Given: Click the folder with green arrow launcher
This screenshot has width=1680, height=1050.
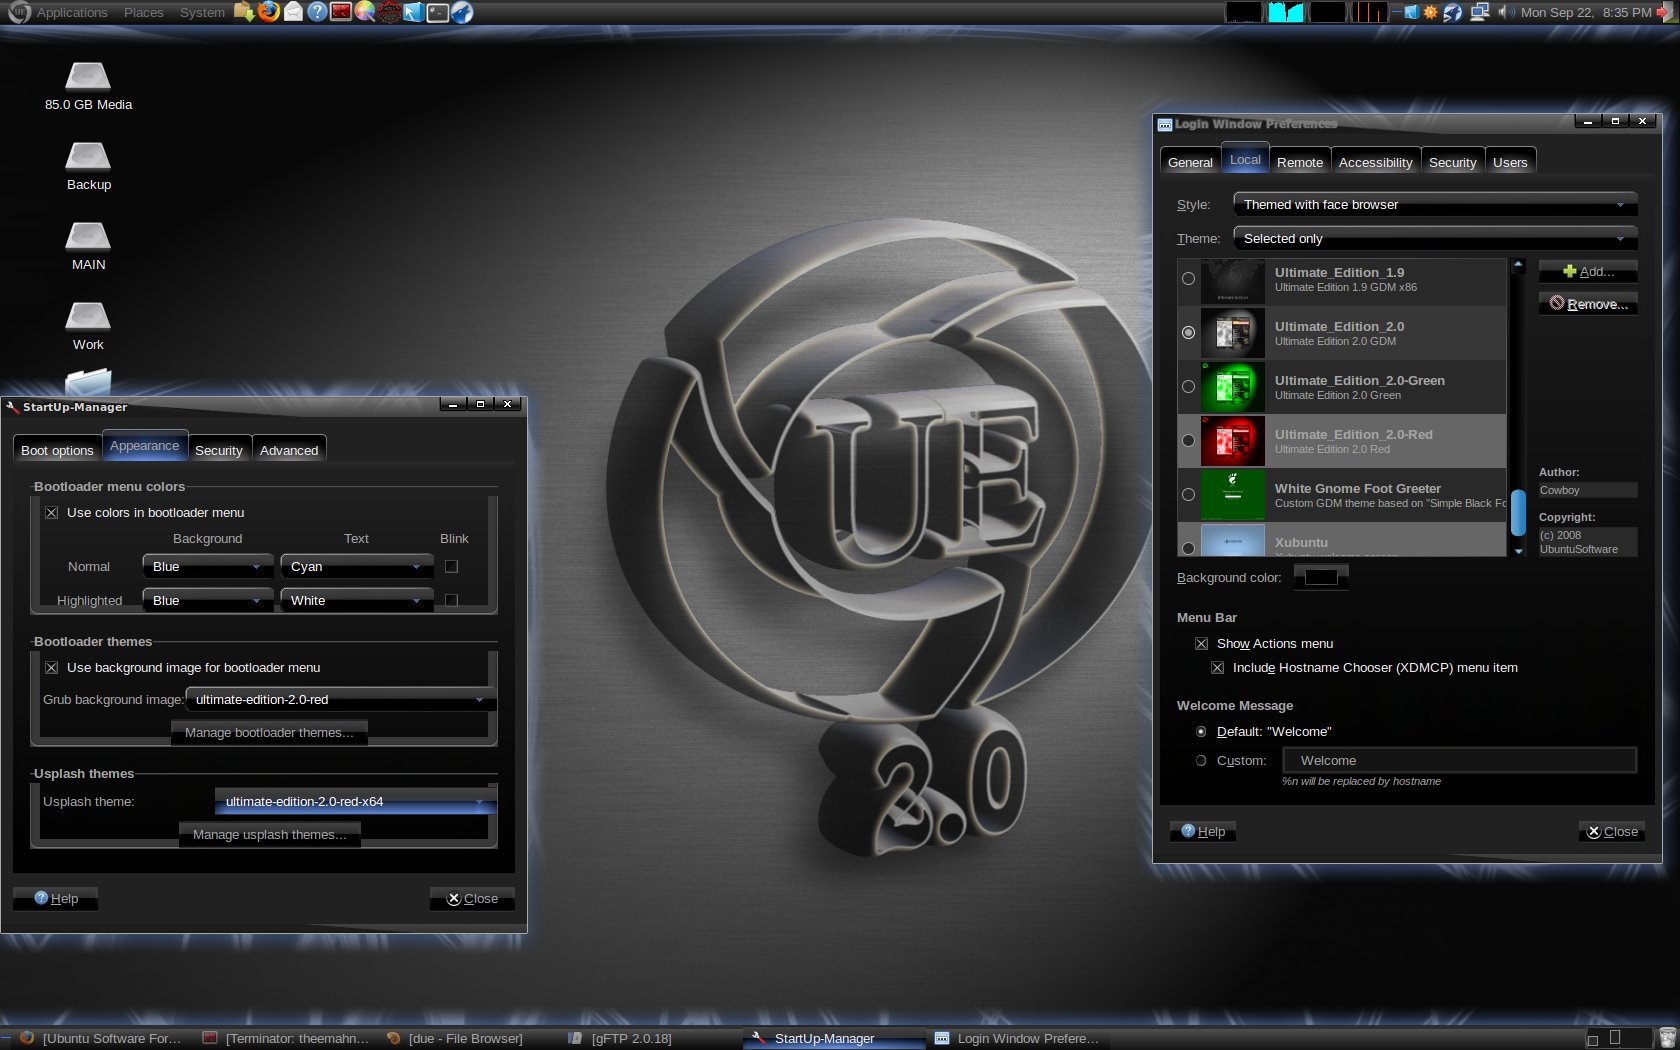Looking at the screenshot, I should (244, 12).
